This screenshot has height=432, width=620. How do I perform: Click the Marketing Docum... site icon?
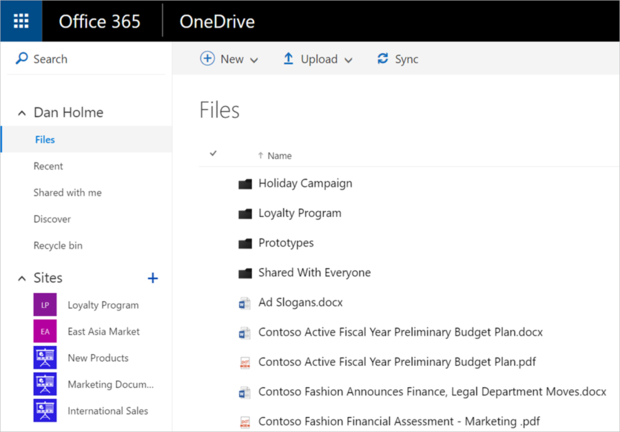(x=45, y=384)
